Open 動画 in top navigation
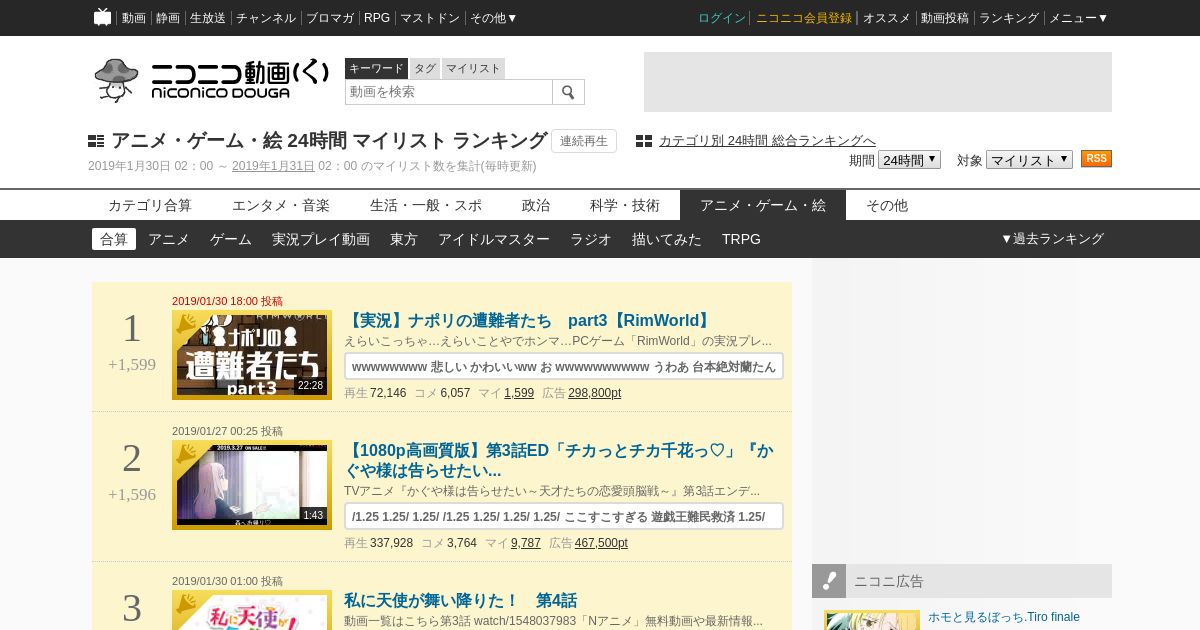Screen dimensions: 1200x630 tap(134, 18)
